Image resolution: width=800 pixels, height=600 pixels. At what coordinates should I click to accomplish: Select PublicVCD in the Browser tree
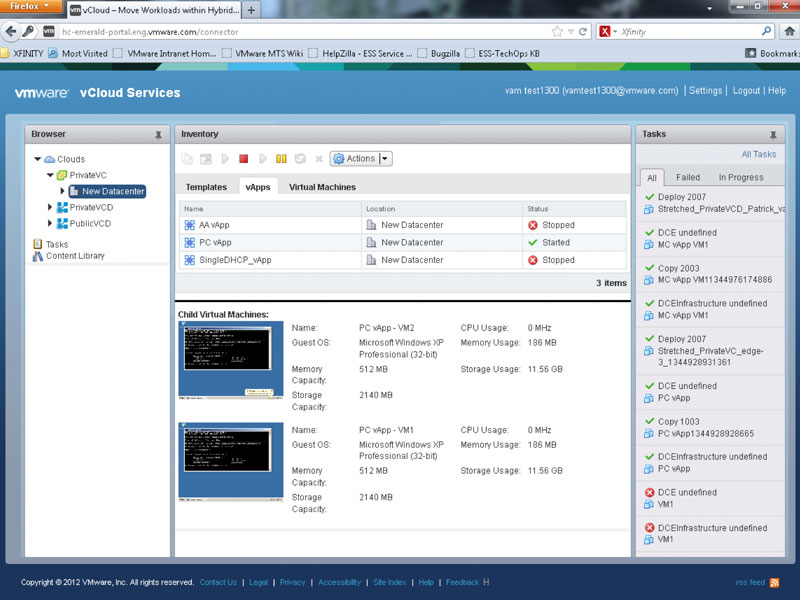tap(90, 223)
